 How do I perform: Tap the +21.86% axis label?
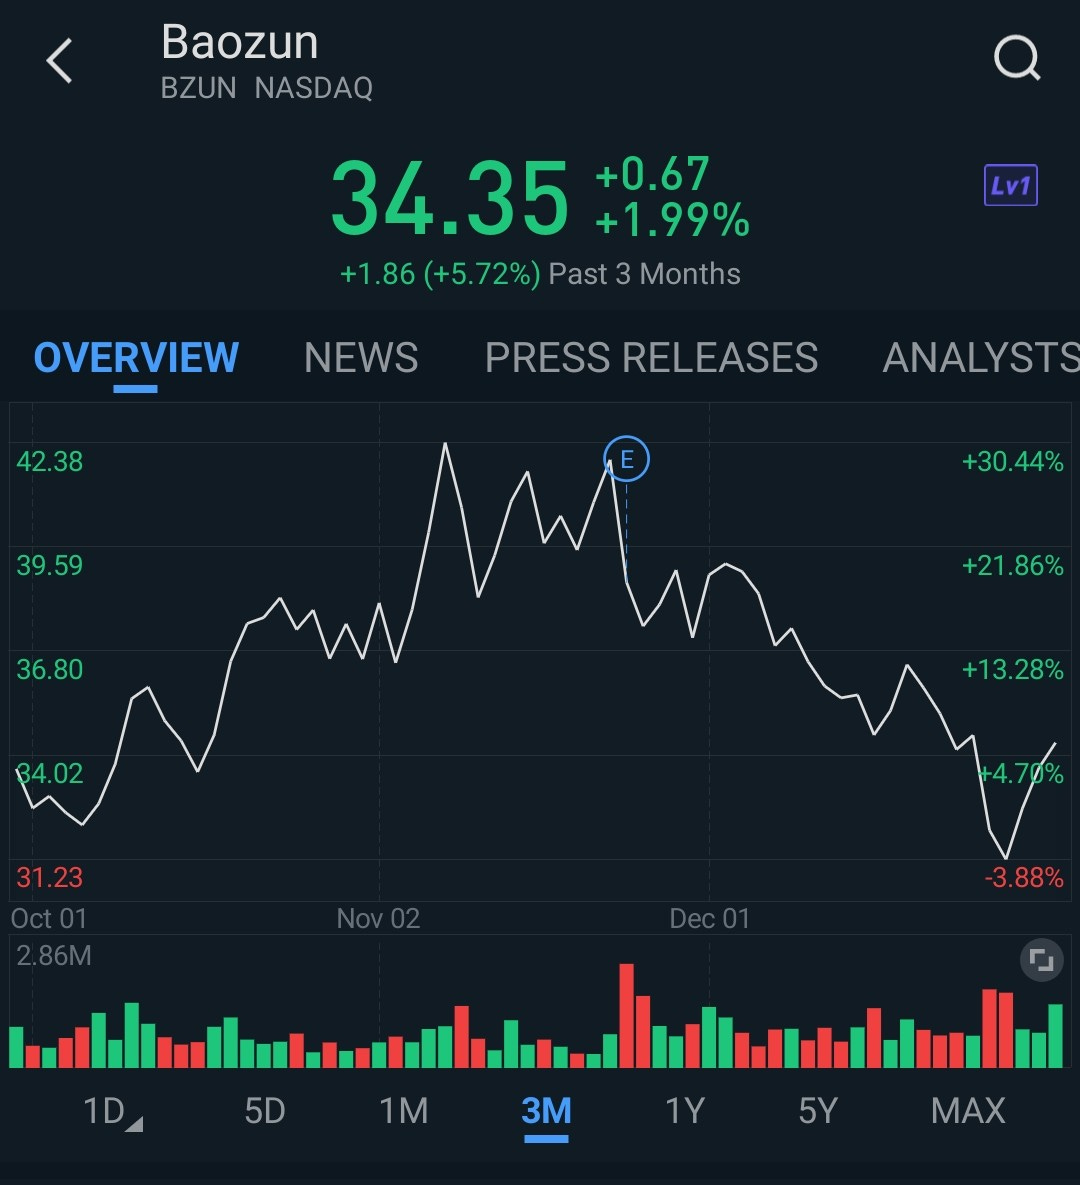point(1013,565)
